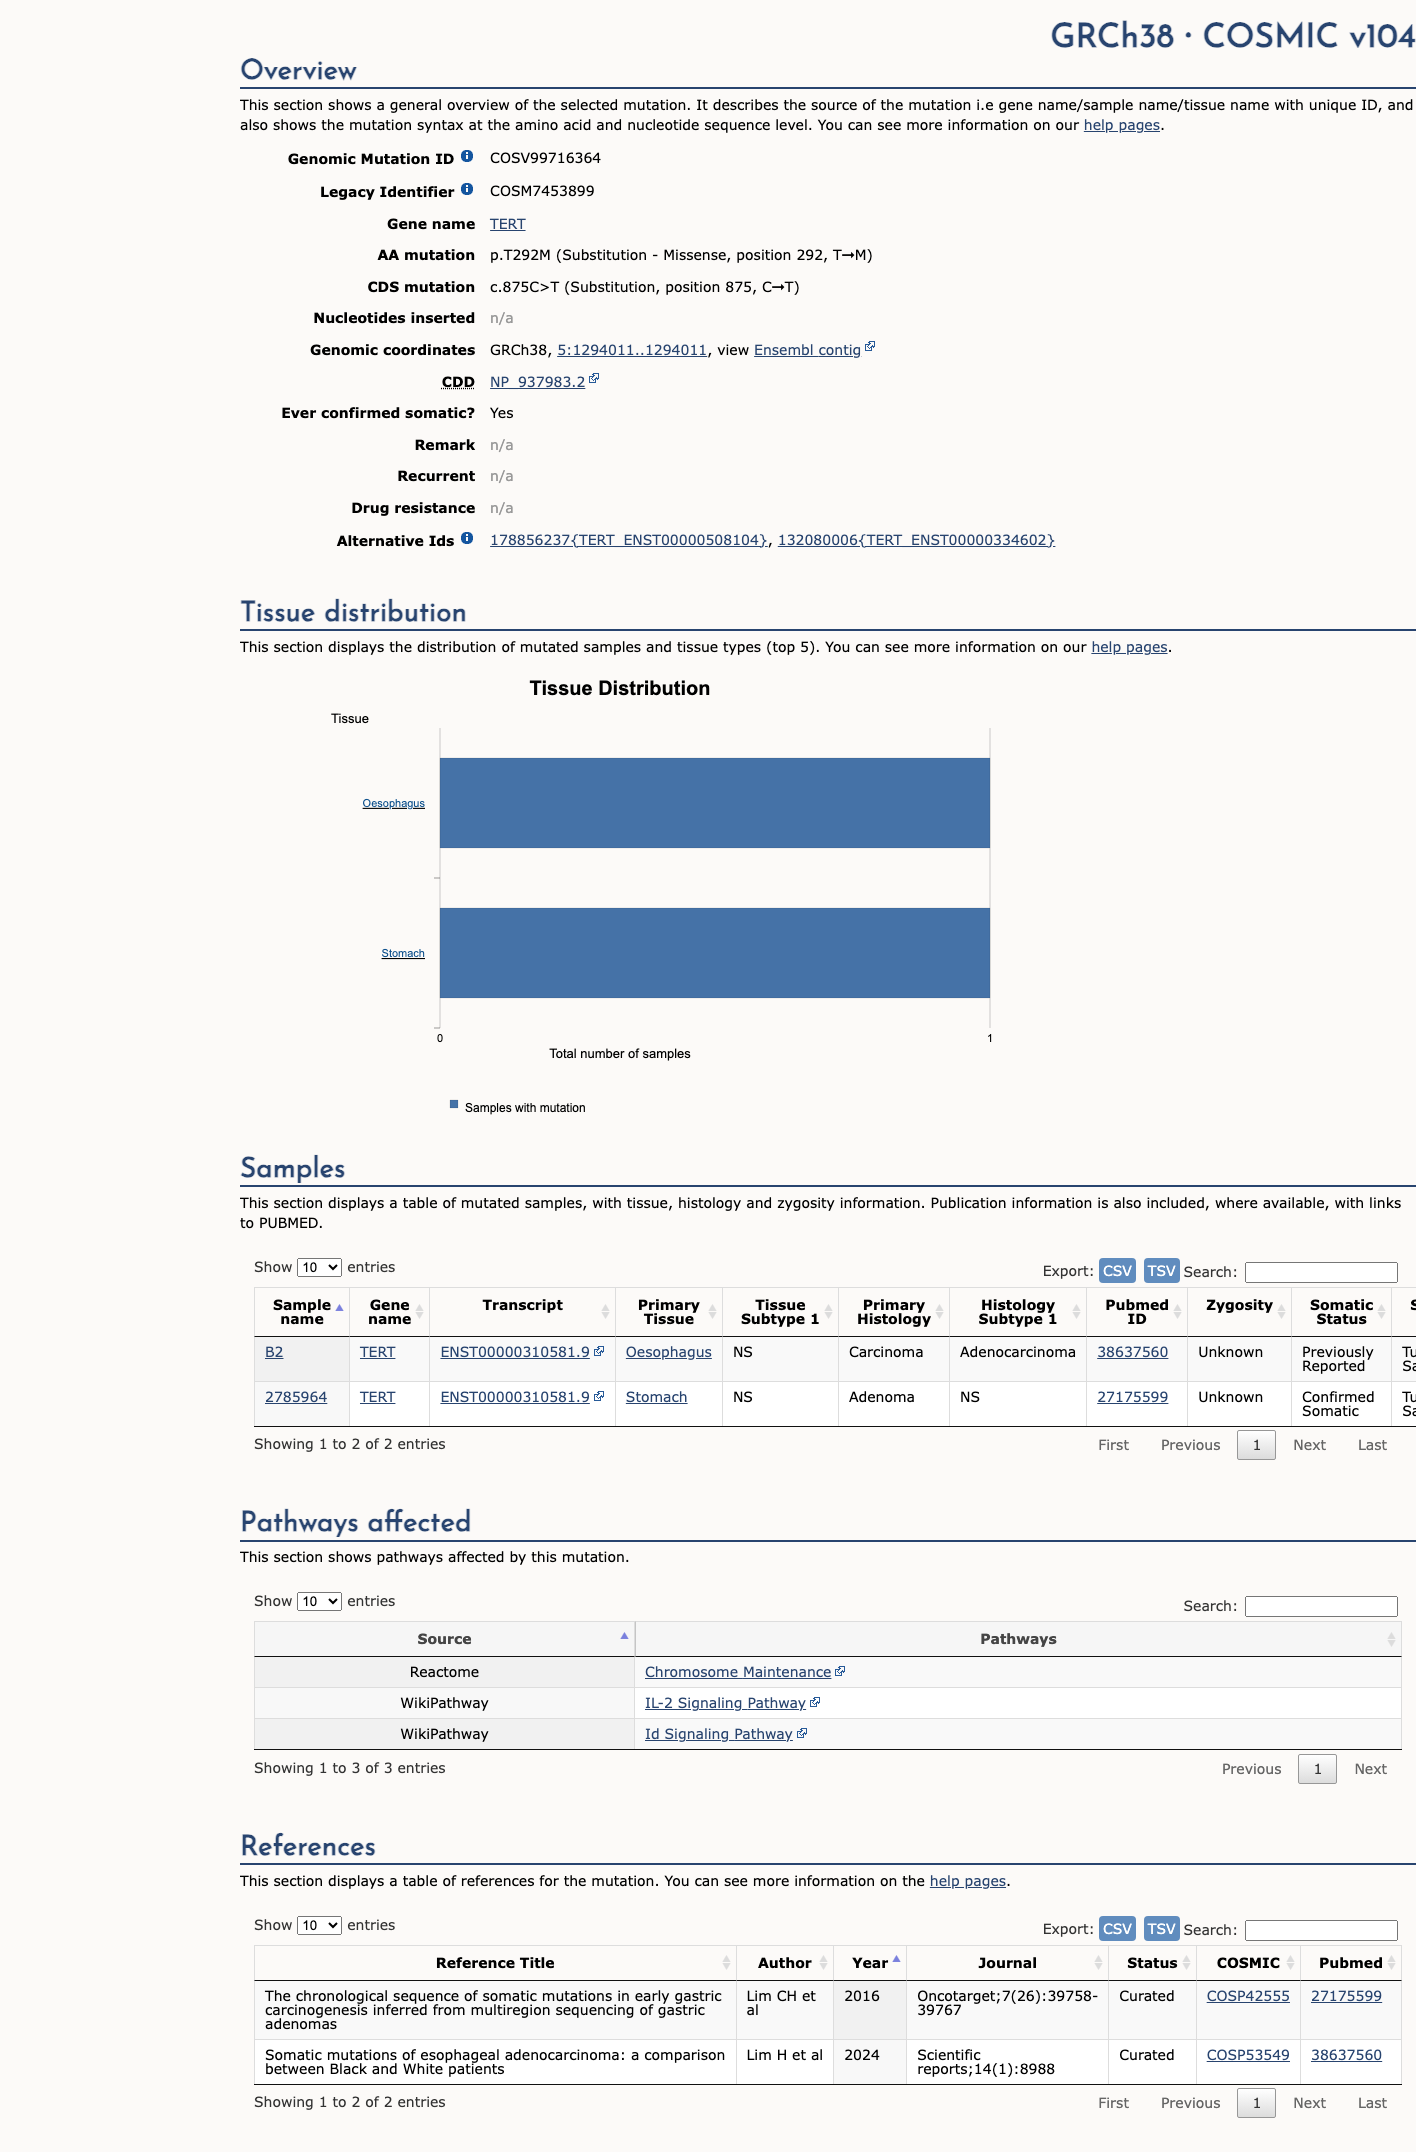Open COSP42555 COSMIC reference link
Image resolution: width=1416 pixels, height=2152 pixels.
tap(1248, 1996)
